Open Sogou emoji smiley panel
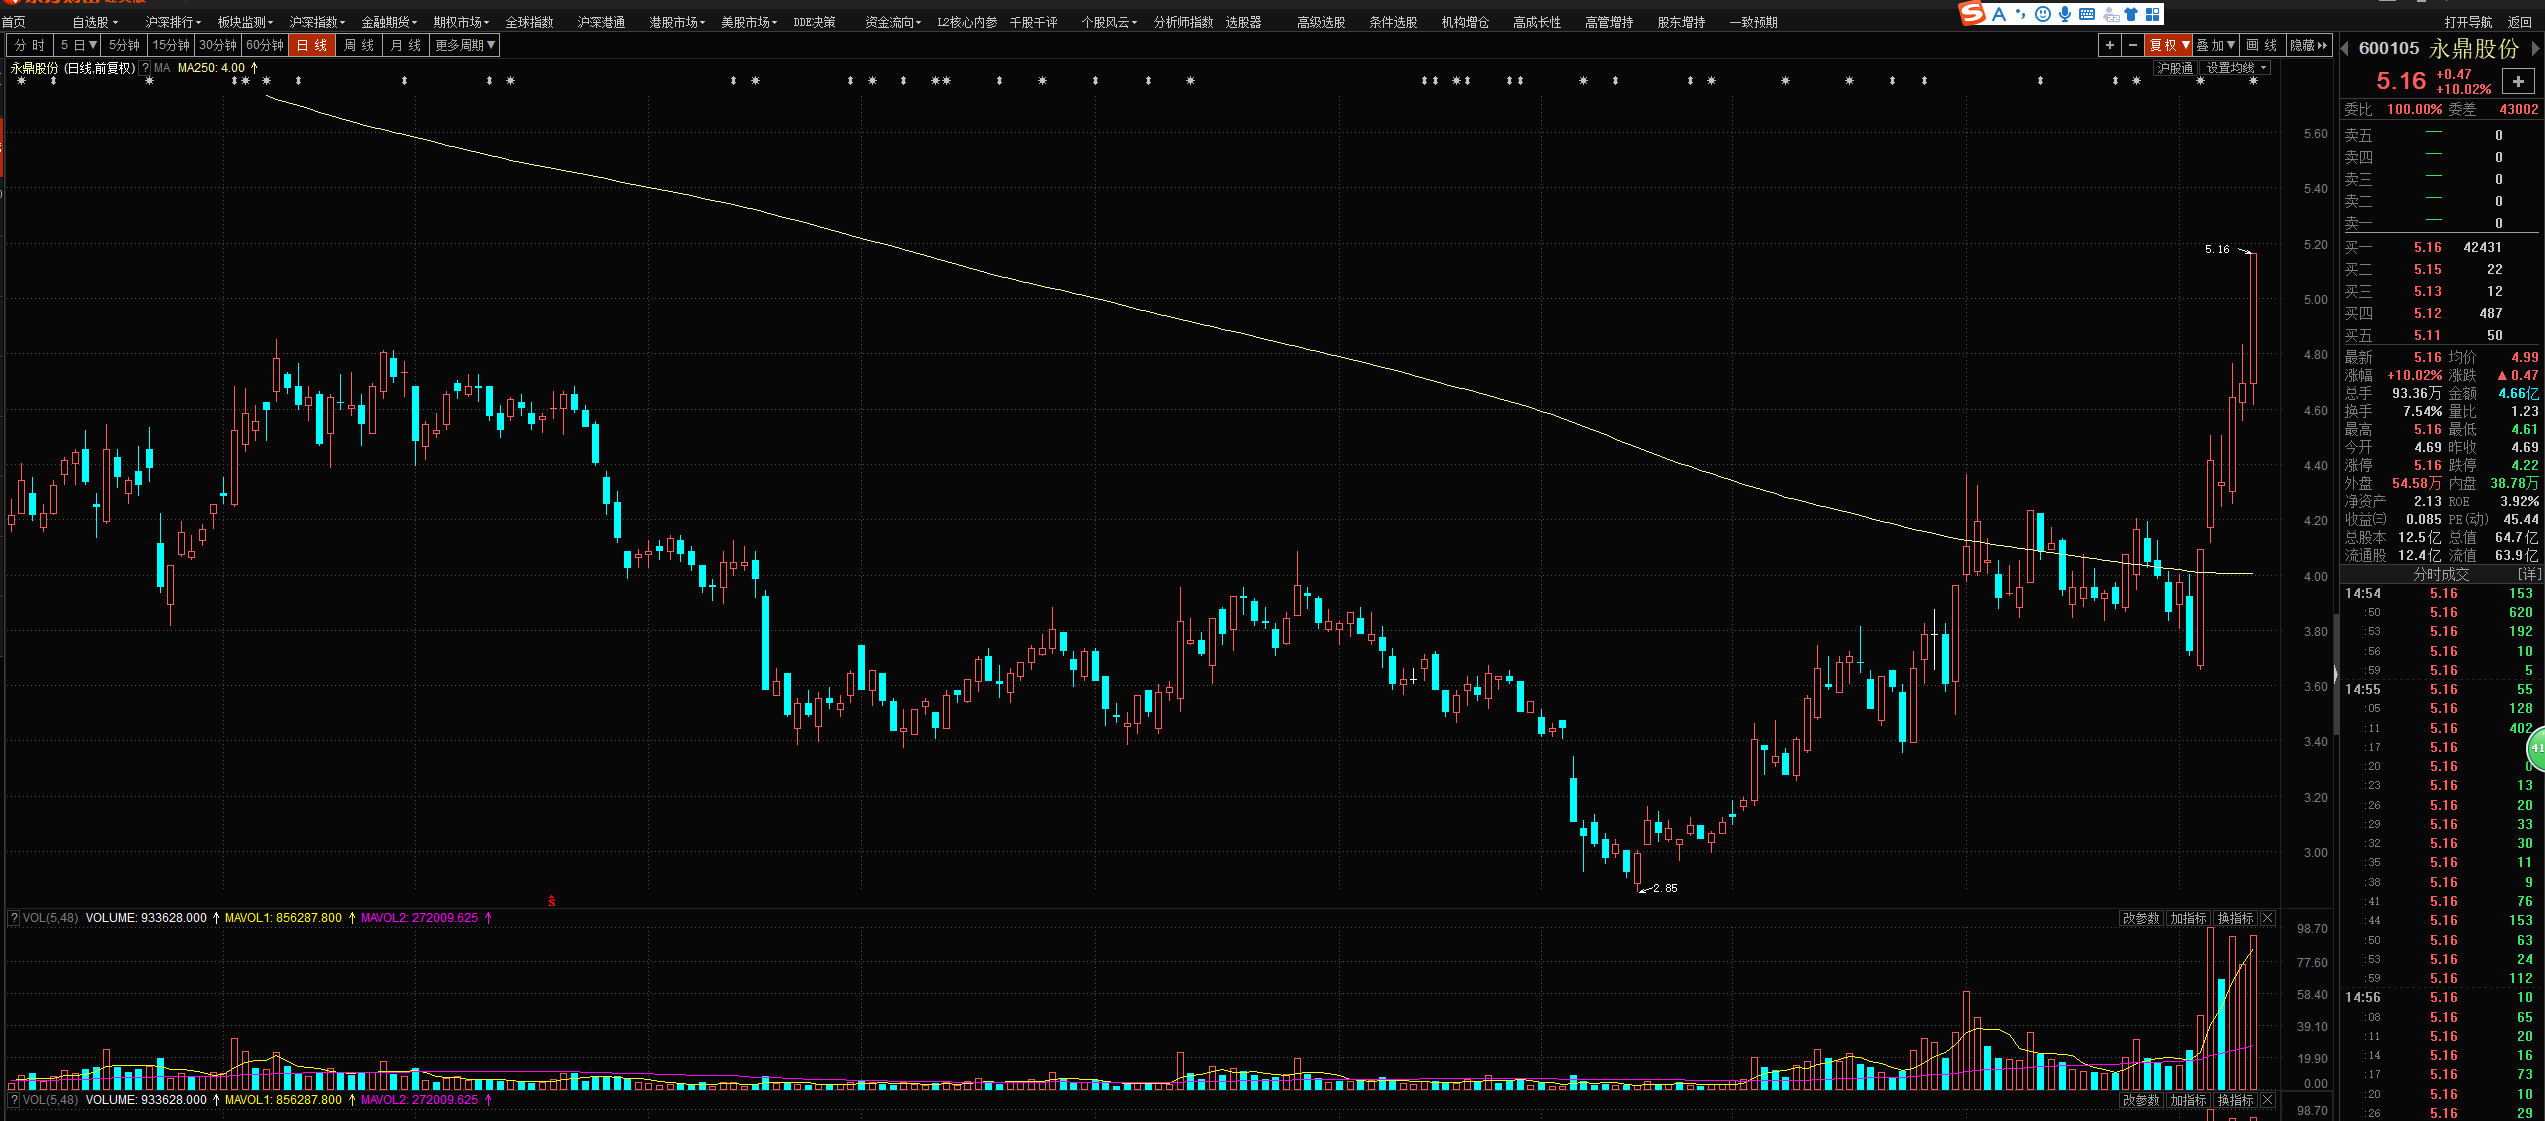Screen dimensions: 2545x1121 click(x=2042, y=14)
